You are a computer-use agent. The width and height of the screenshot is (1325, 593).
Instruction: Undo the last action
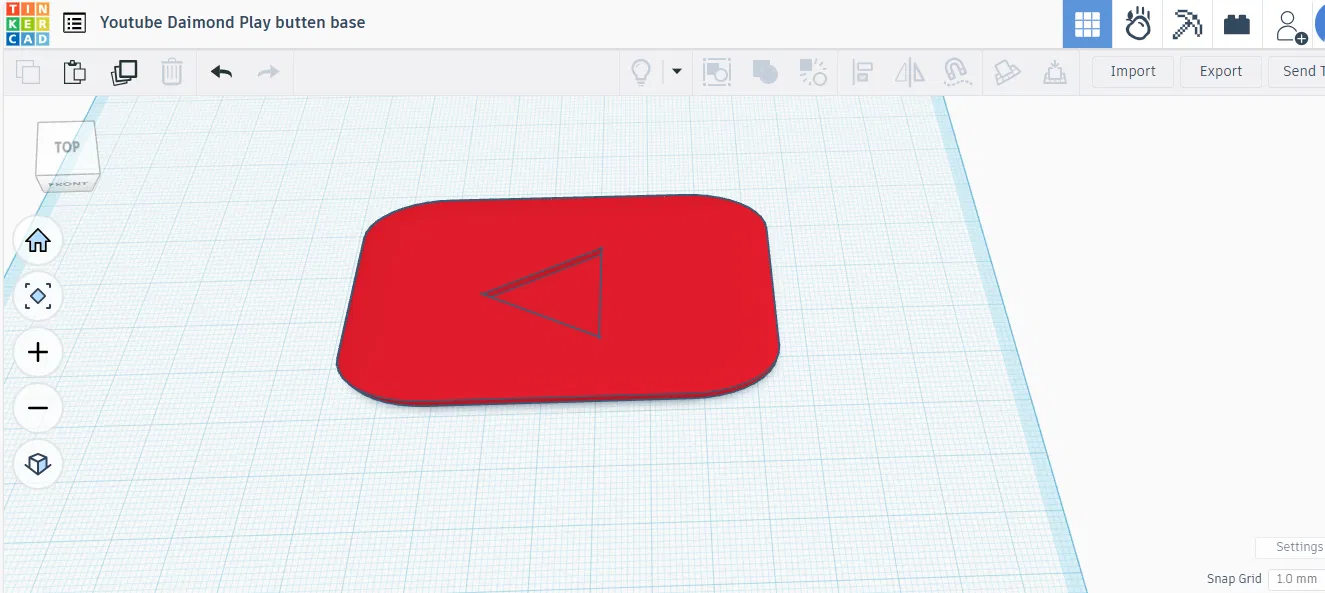[x=221, y=71]
